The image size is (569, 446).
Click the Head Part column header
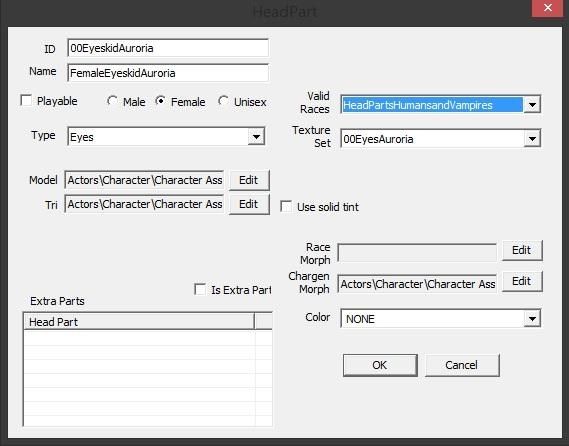pos(139,322)
